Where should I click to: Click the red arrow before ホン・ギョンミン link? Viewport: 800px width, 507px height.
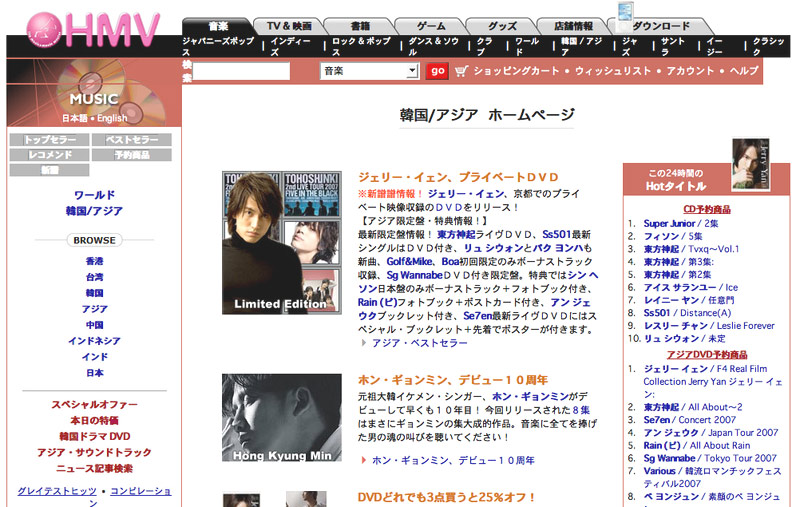tap(364, 460)
